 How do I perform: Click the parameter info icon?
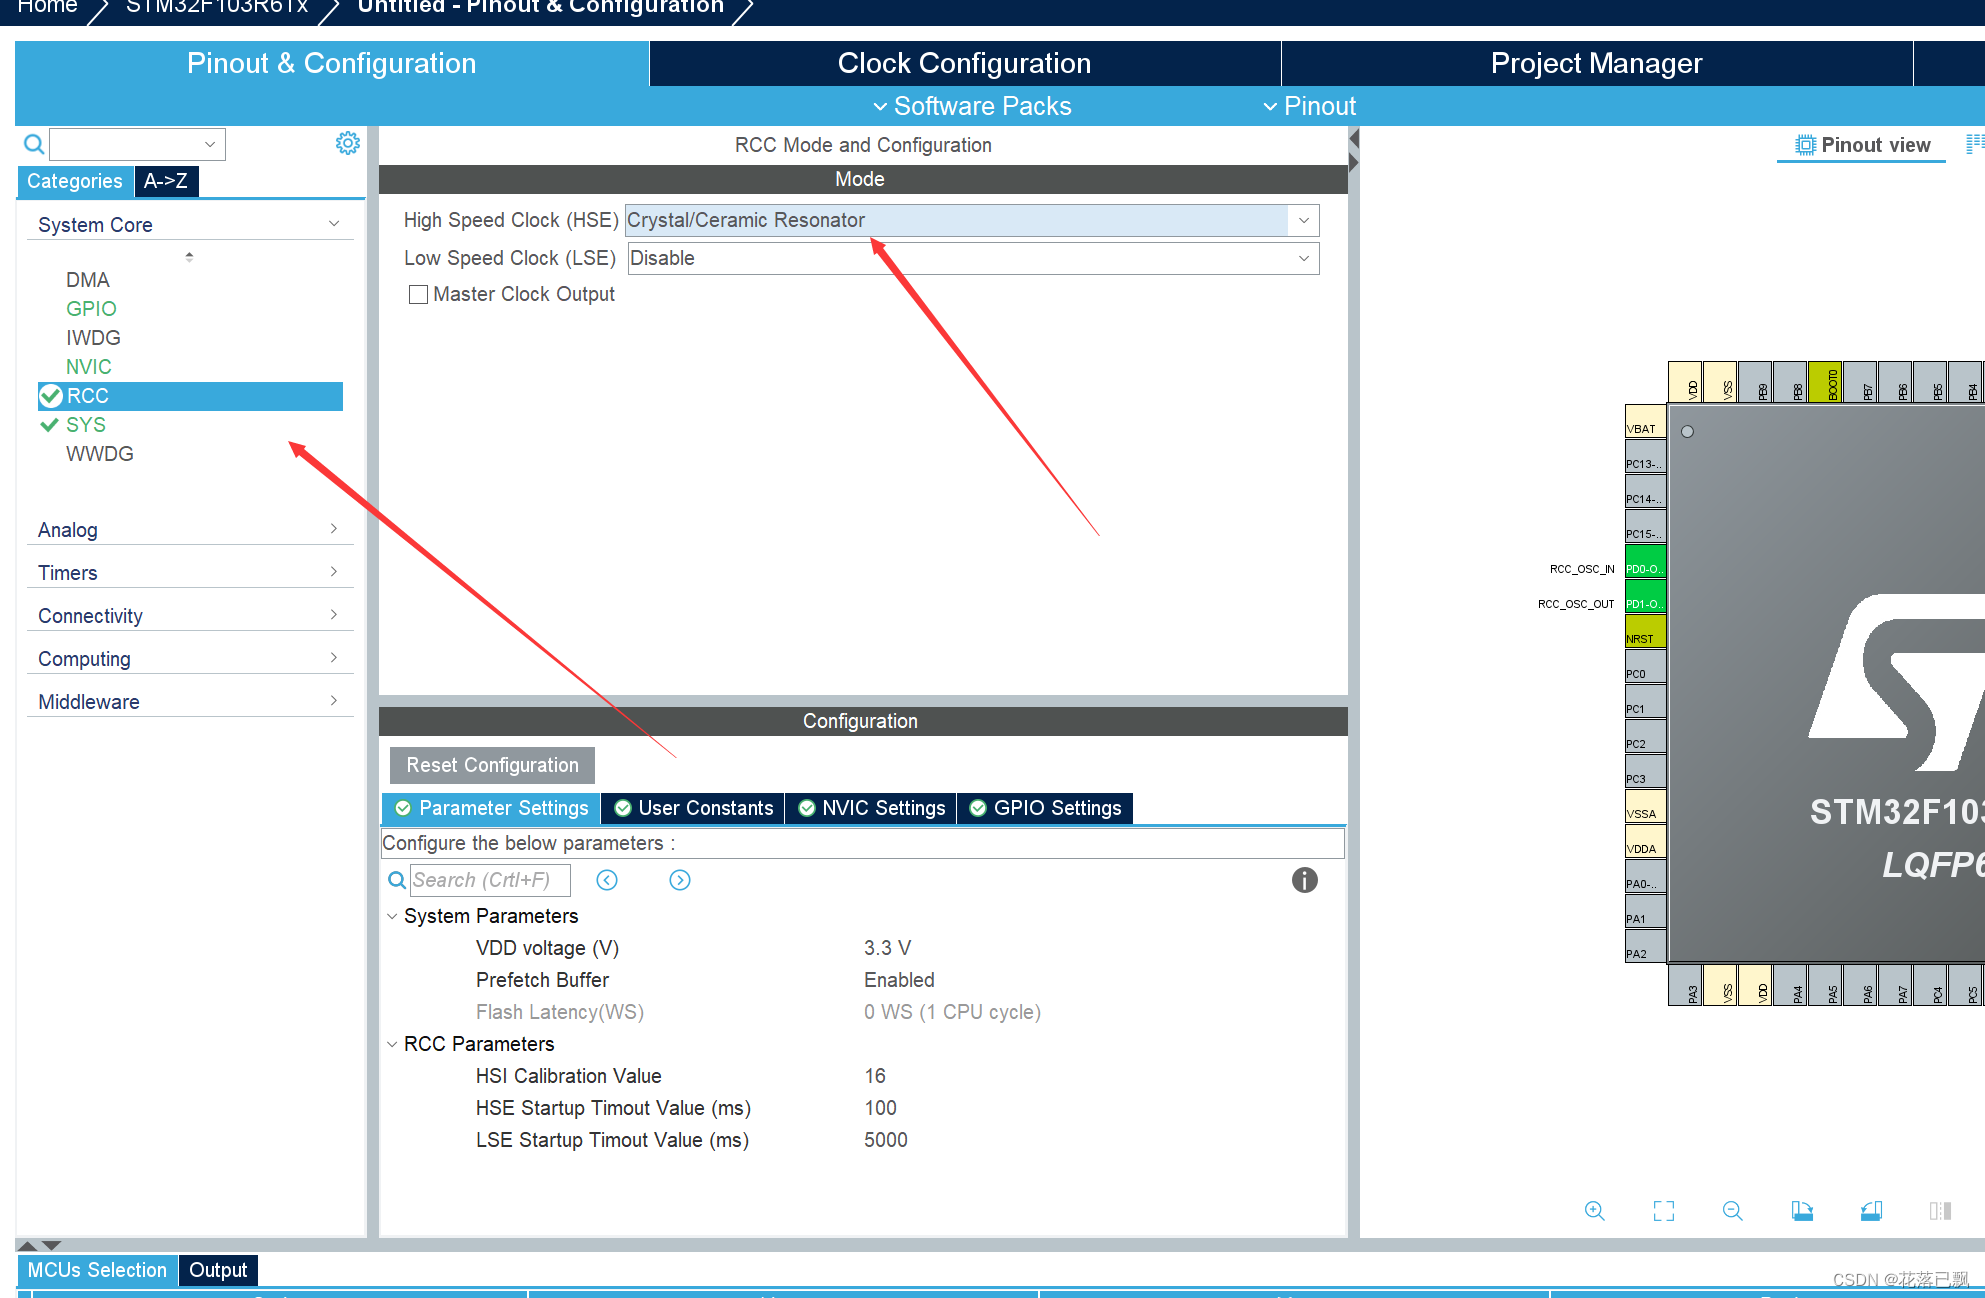1304,880
